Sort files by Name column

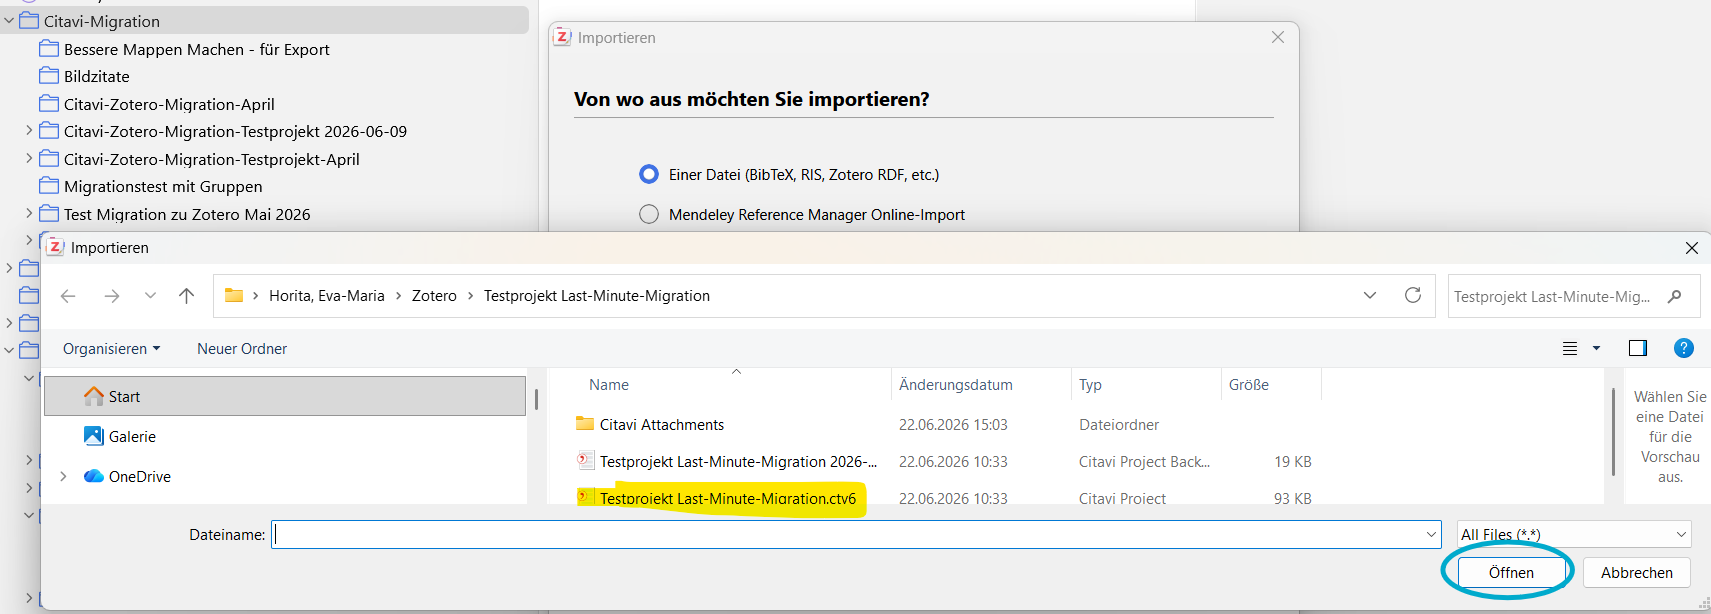[x=609, y=385]
